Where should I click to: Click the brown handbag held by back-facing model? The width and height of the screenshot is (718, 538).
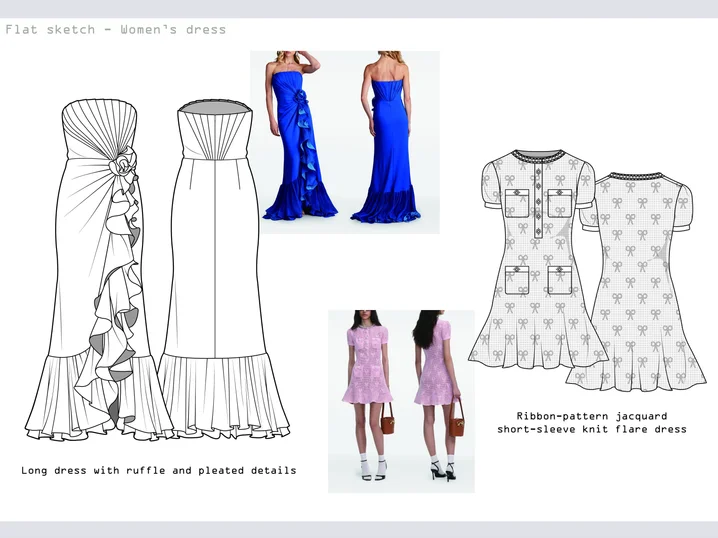(x=456, y=421)
